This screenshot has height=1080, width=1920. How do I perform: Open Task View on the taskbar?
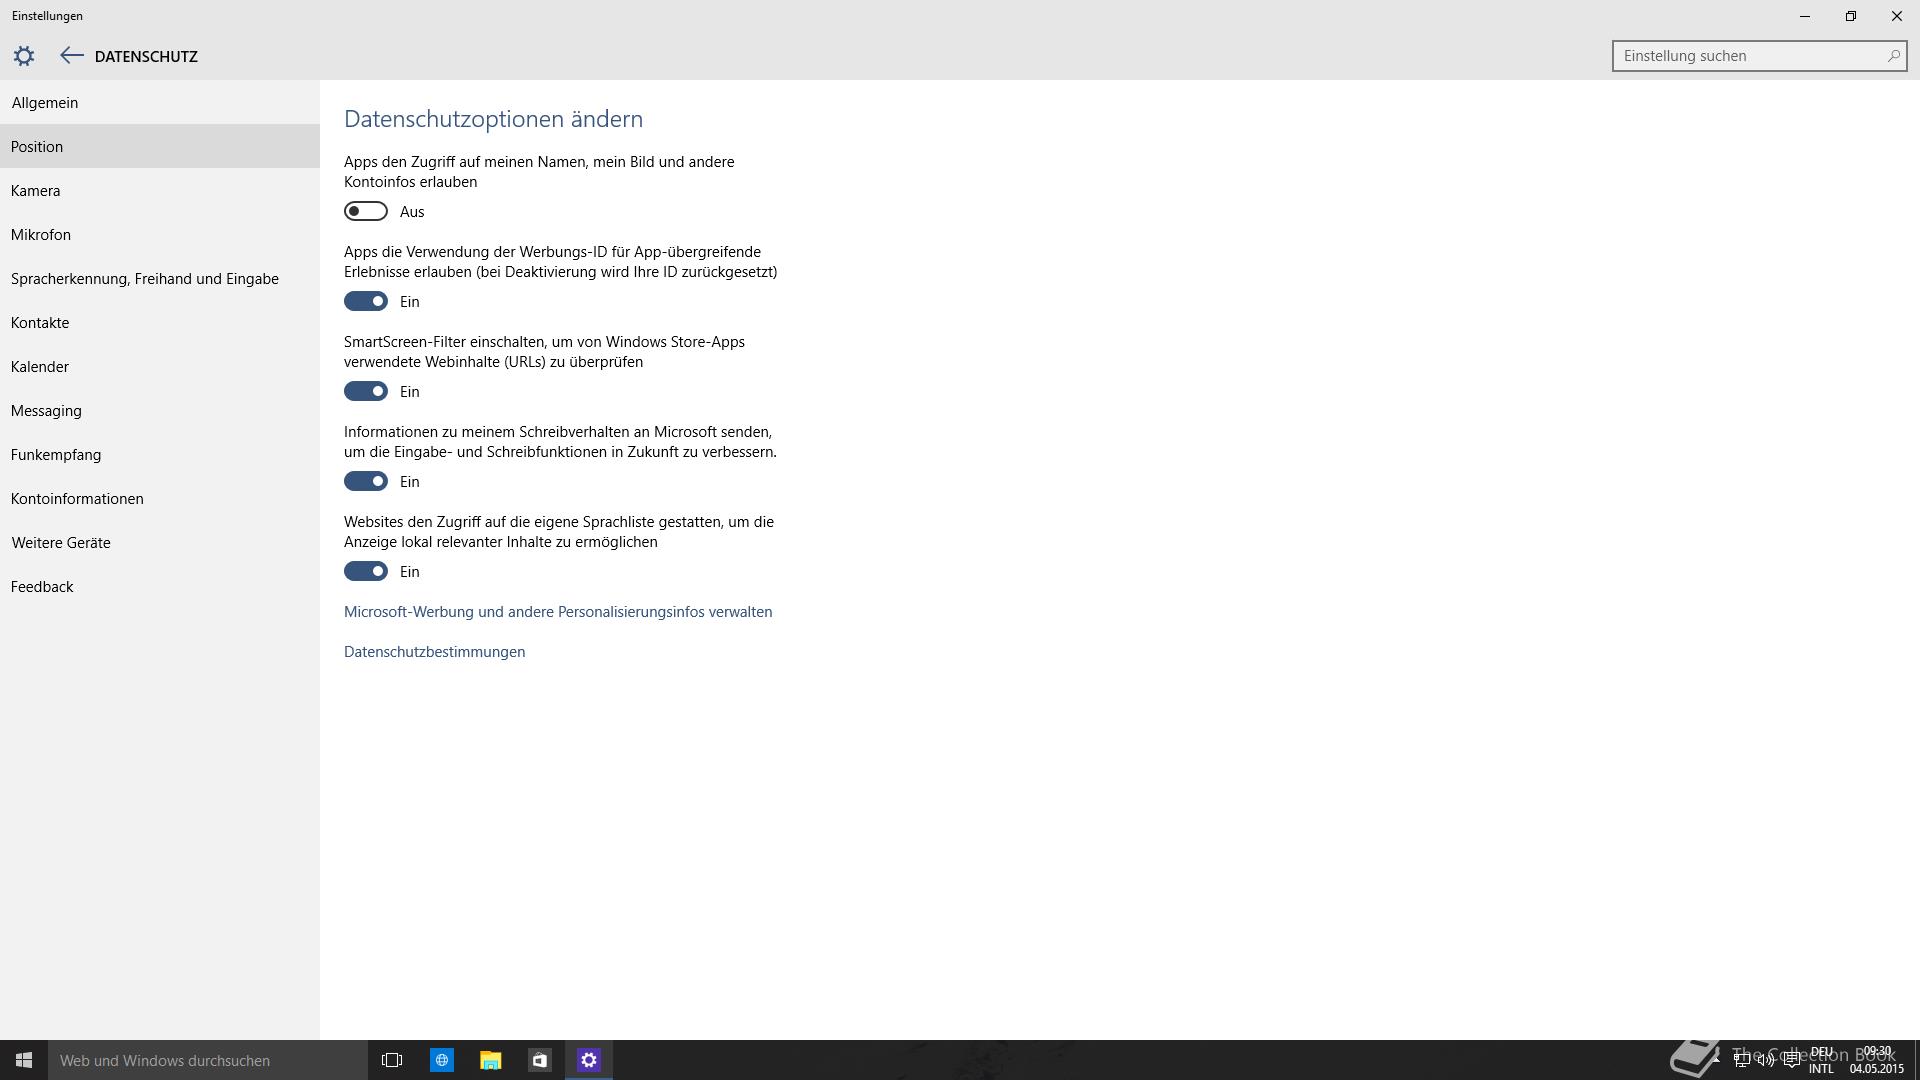point(392,1060)
